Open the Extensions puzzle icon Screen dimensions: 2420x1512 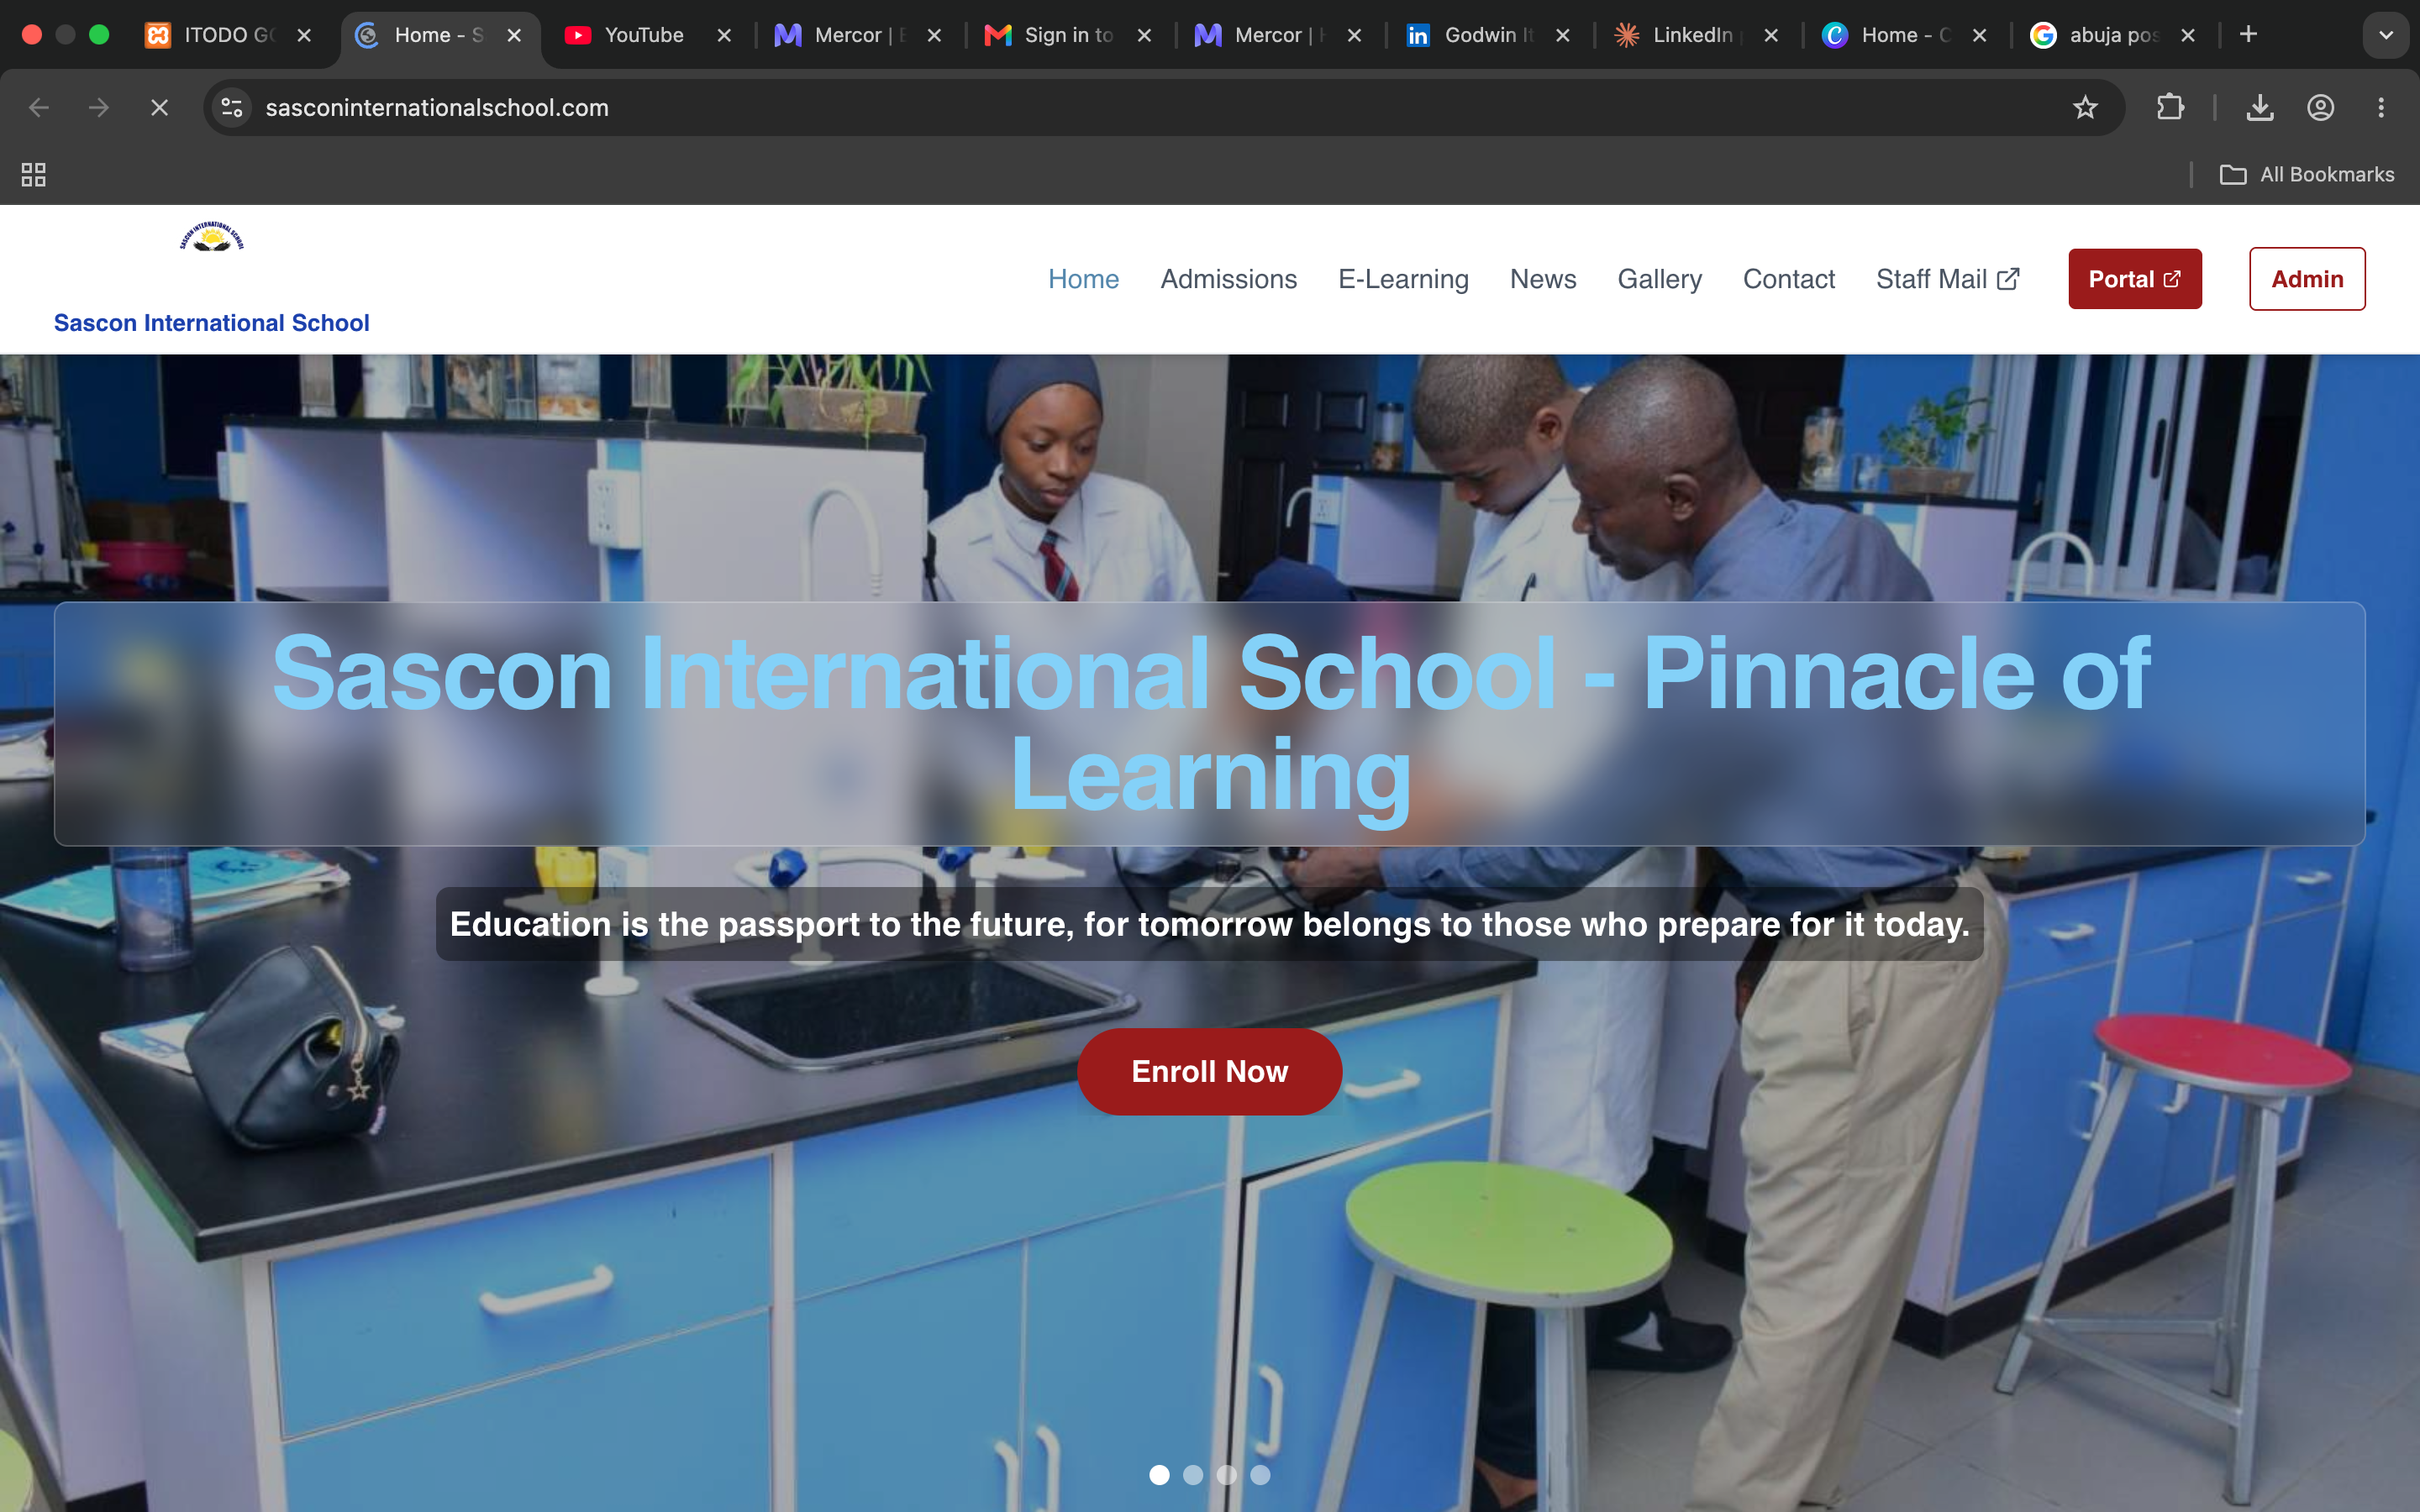point(2170,107)
